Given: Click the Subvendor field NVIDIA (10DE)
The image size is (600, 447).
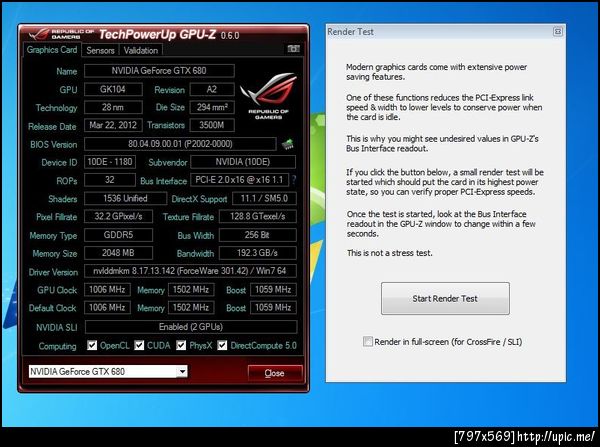Looking at the screenshot, I should [243, 162].
